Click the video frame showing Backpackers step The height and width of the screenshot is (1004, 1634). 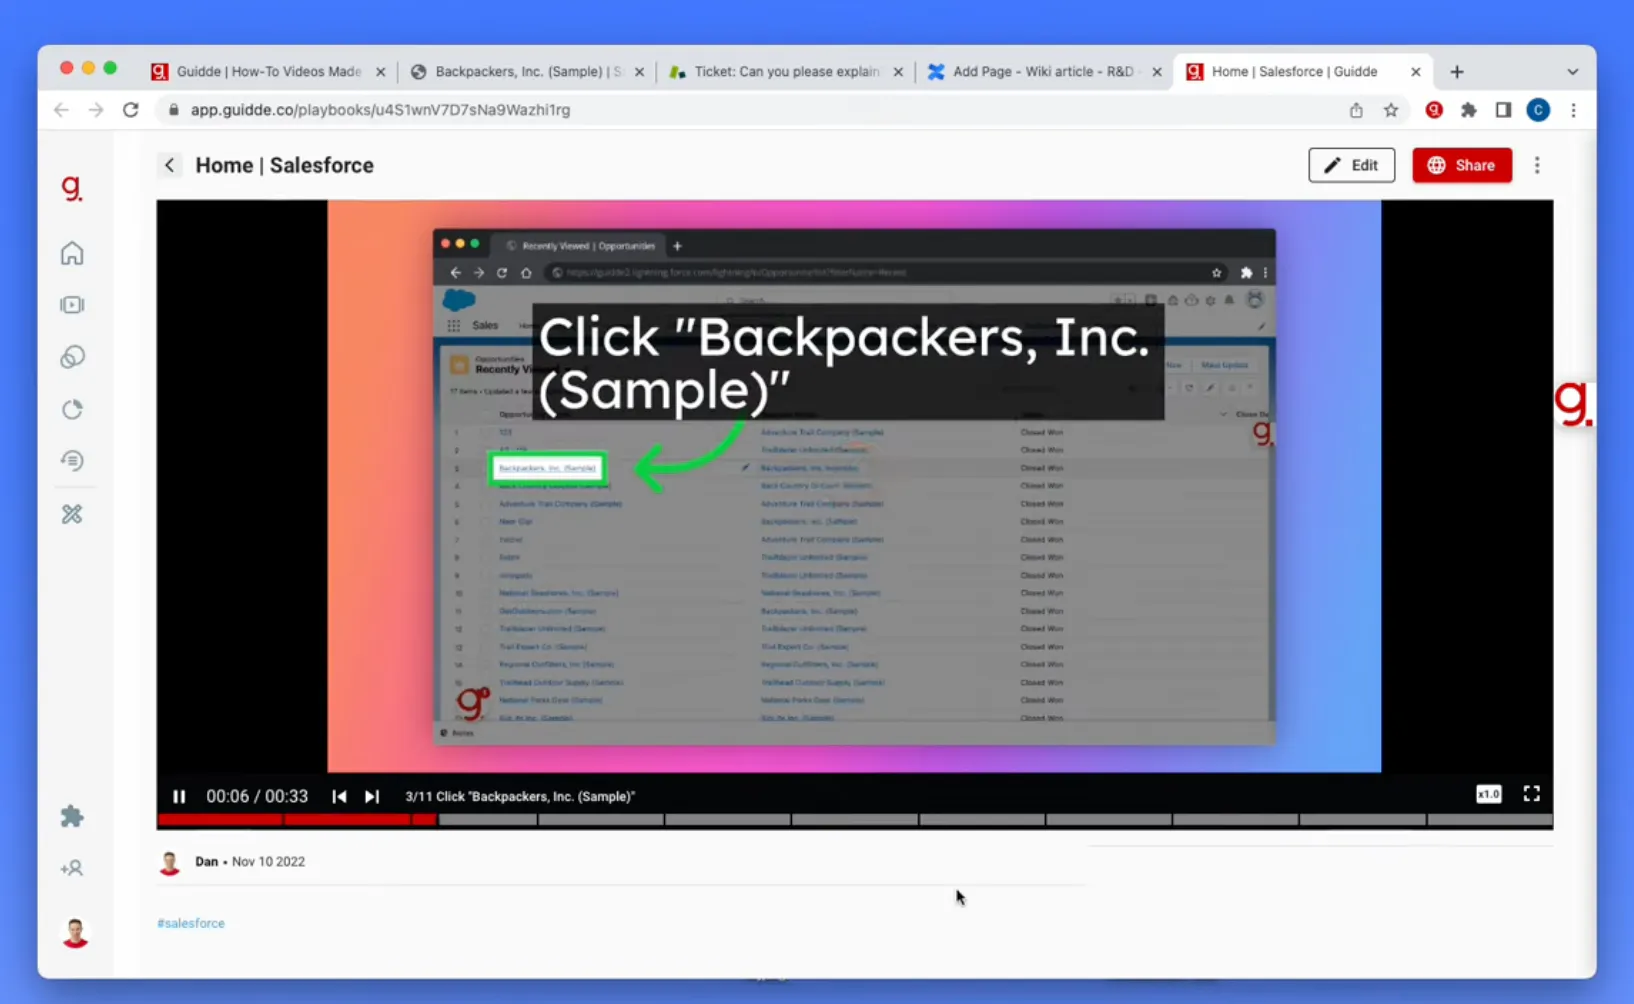[x=854, y=486]
